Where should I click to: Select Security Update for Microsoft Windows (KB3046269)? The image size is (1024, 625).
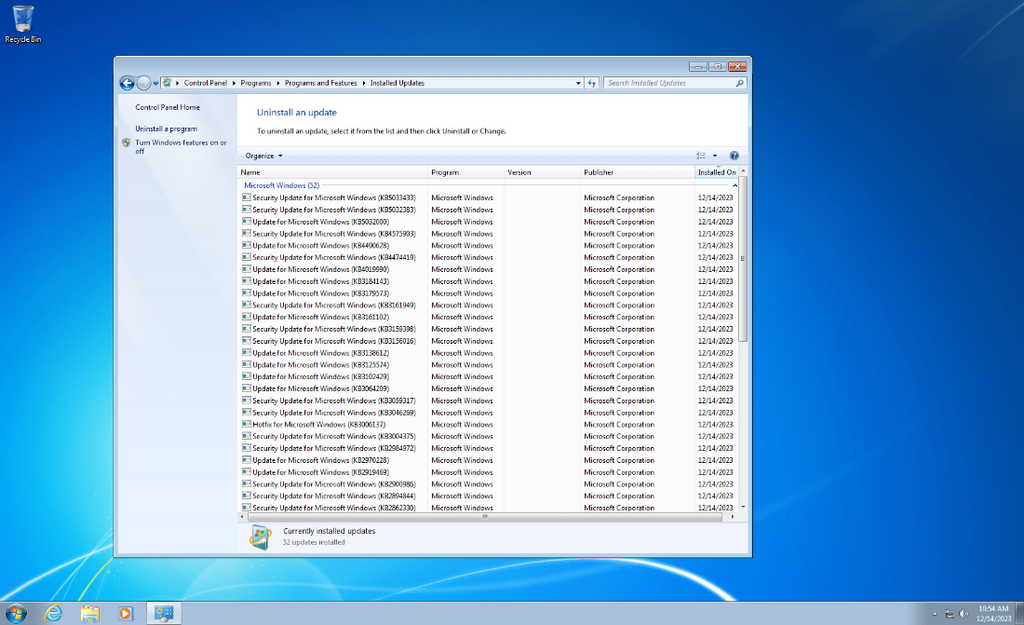pos(334,413)
